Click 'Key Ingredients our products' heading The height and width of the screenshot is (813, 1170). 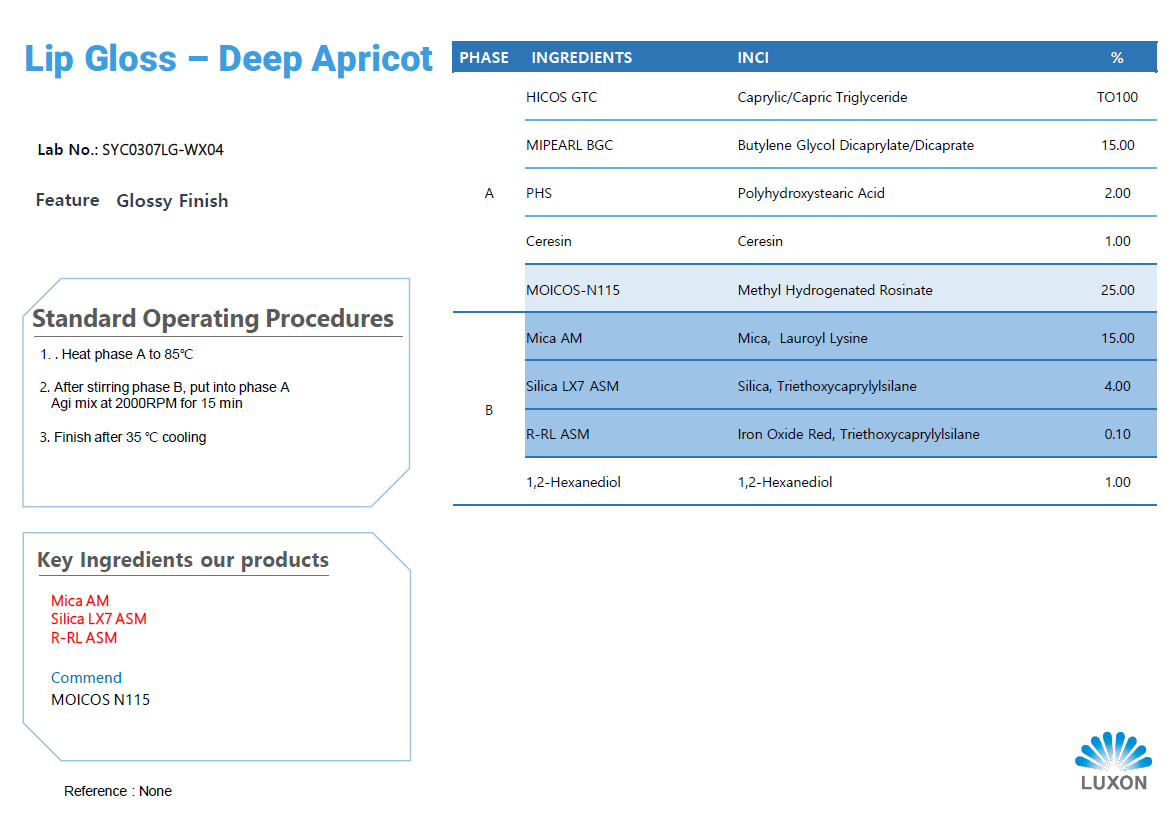[x=183, y=560]
